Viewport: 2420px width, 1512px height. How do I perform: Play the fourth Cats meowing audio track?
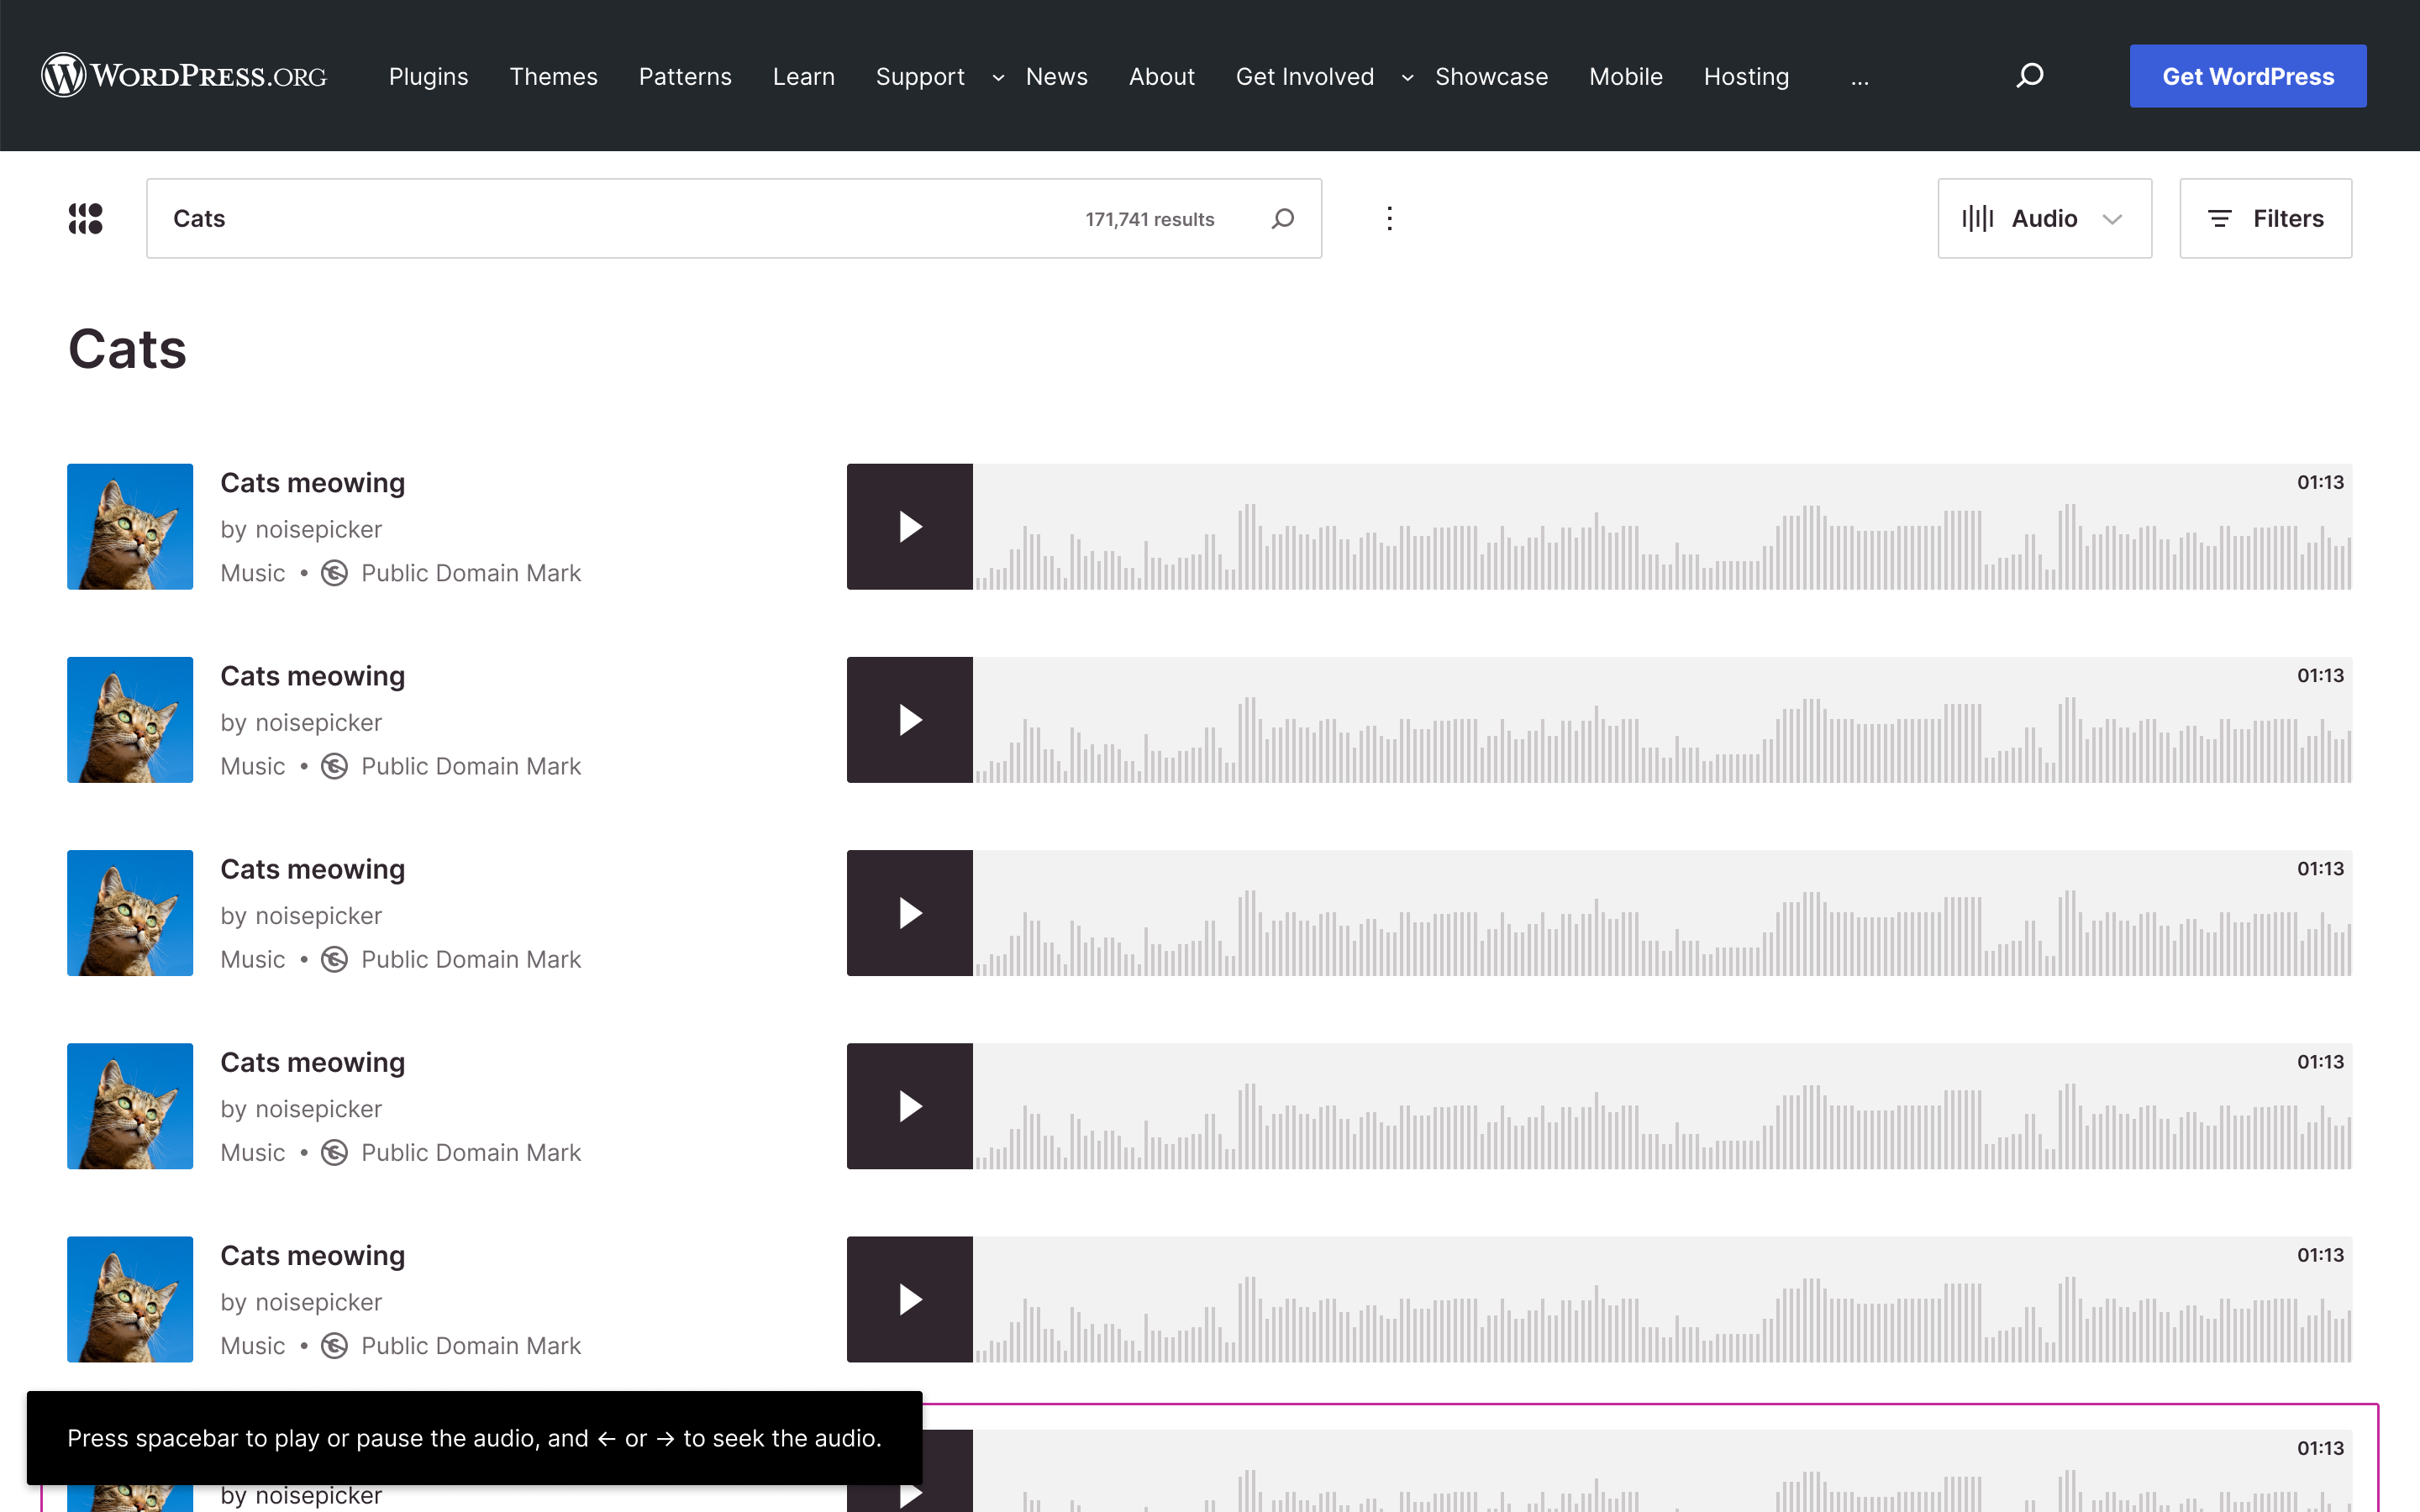point(909,1106)
